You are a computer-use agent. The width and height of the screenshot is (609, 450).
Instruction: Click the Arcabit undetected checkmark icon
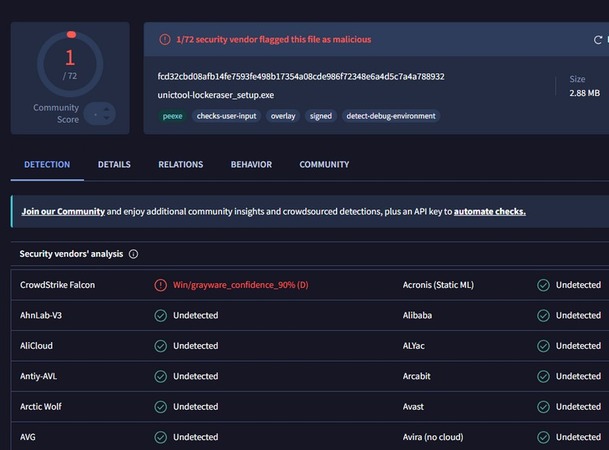click(x=543, y=376)
